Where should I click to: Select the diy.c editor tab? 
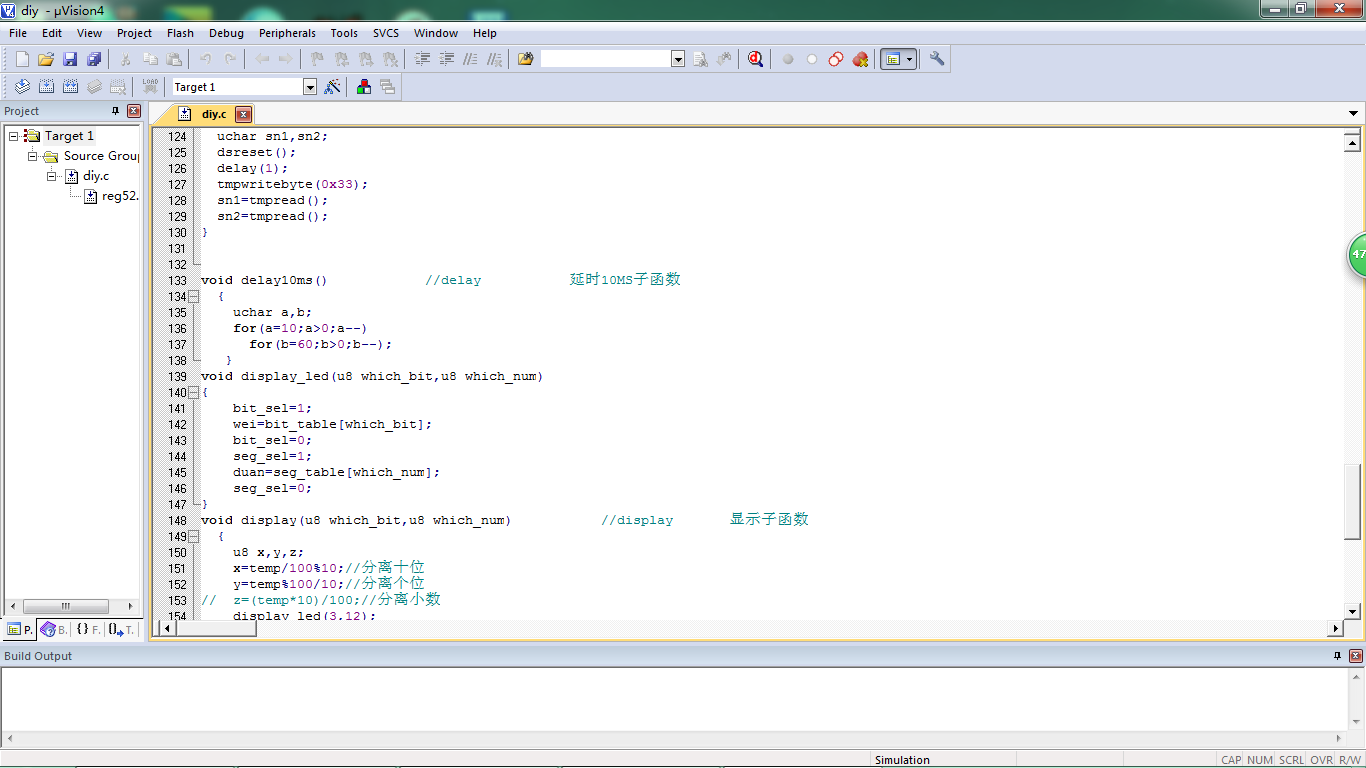click(212, 114)
